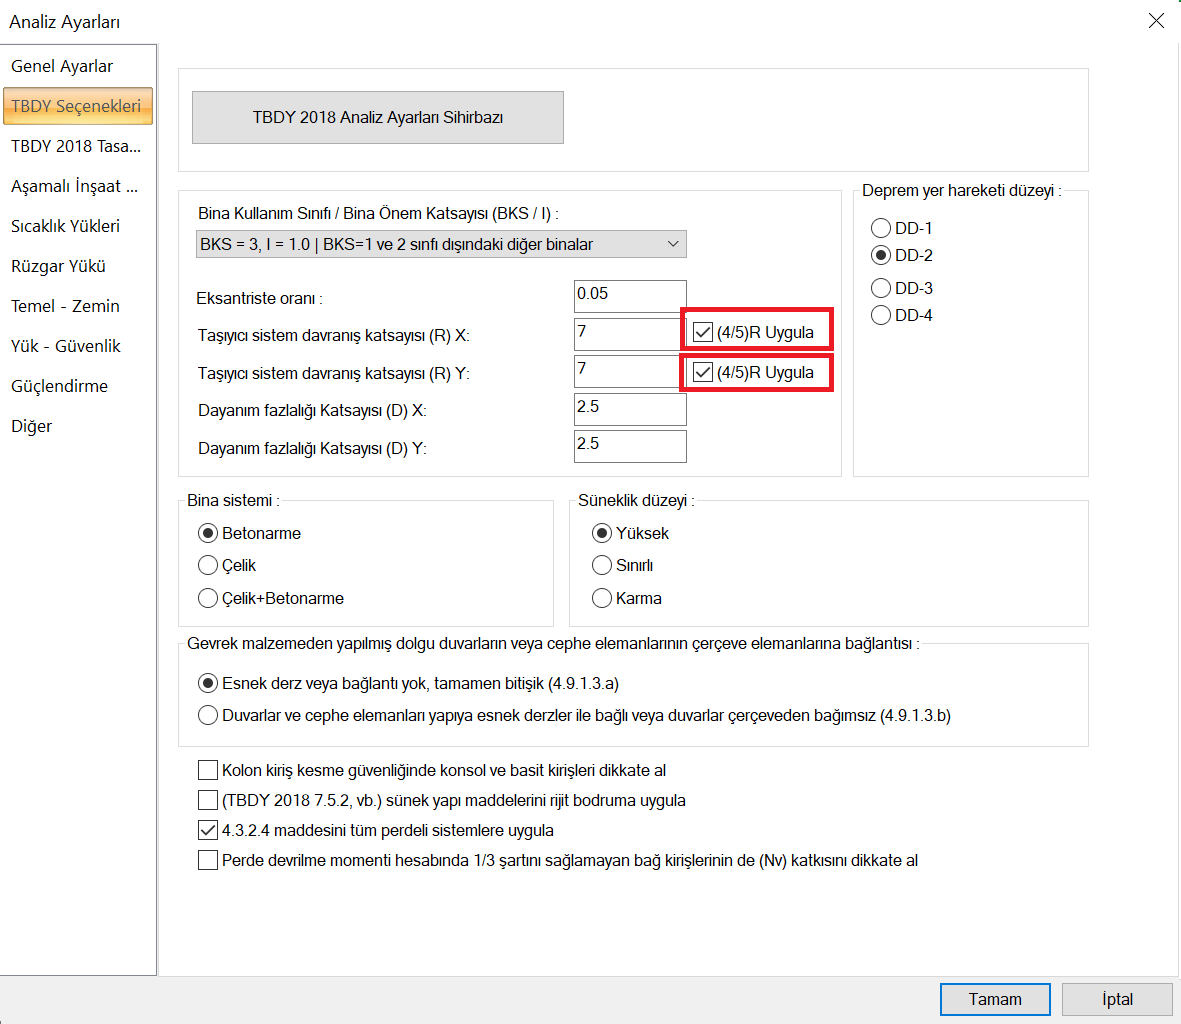Uncheck 4.3.2.4 maddesini tüm perdeli sistemlere uygula
Image resolution: width=1181 pixels, height=1024 pixels.
point(208,830)
